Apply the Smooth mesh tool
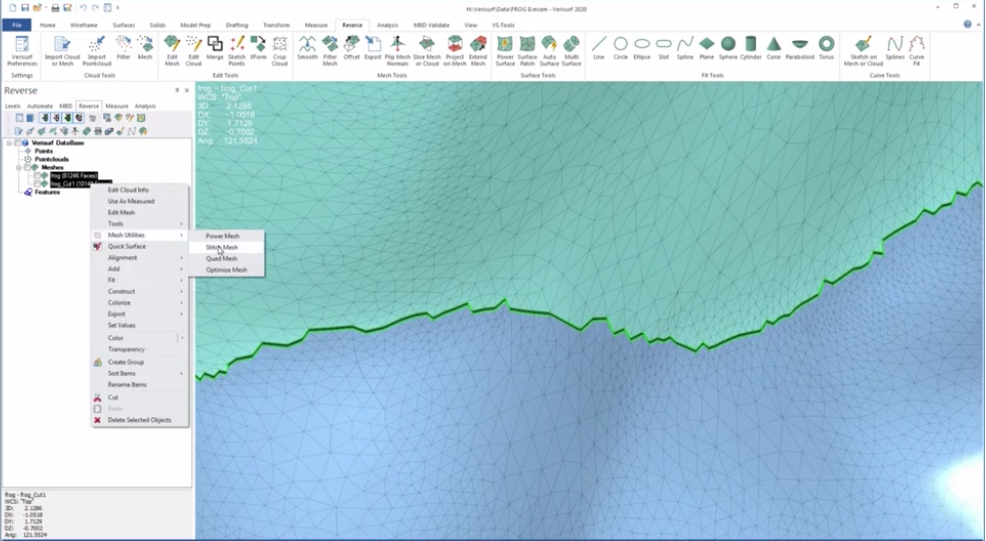 pos(307,48)
